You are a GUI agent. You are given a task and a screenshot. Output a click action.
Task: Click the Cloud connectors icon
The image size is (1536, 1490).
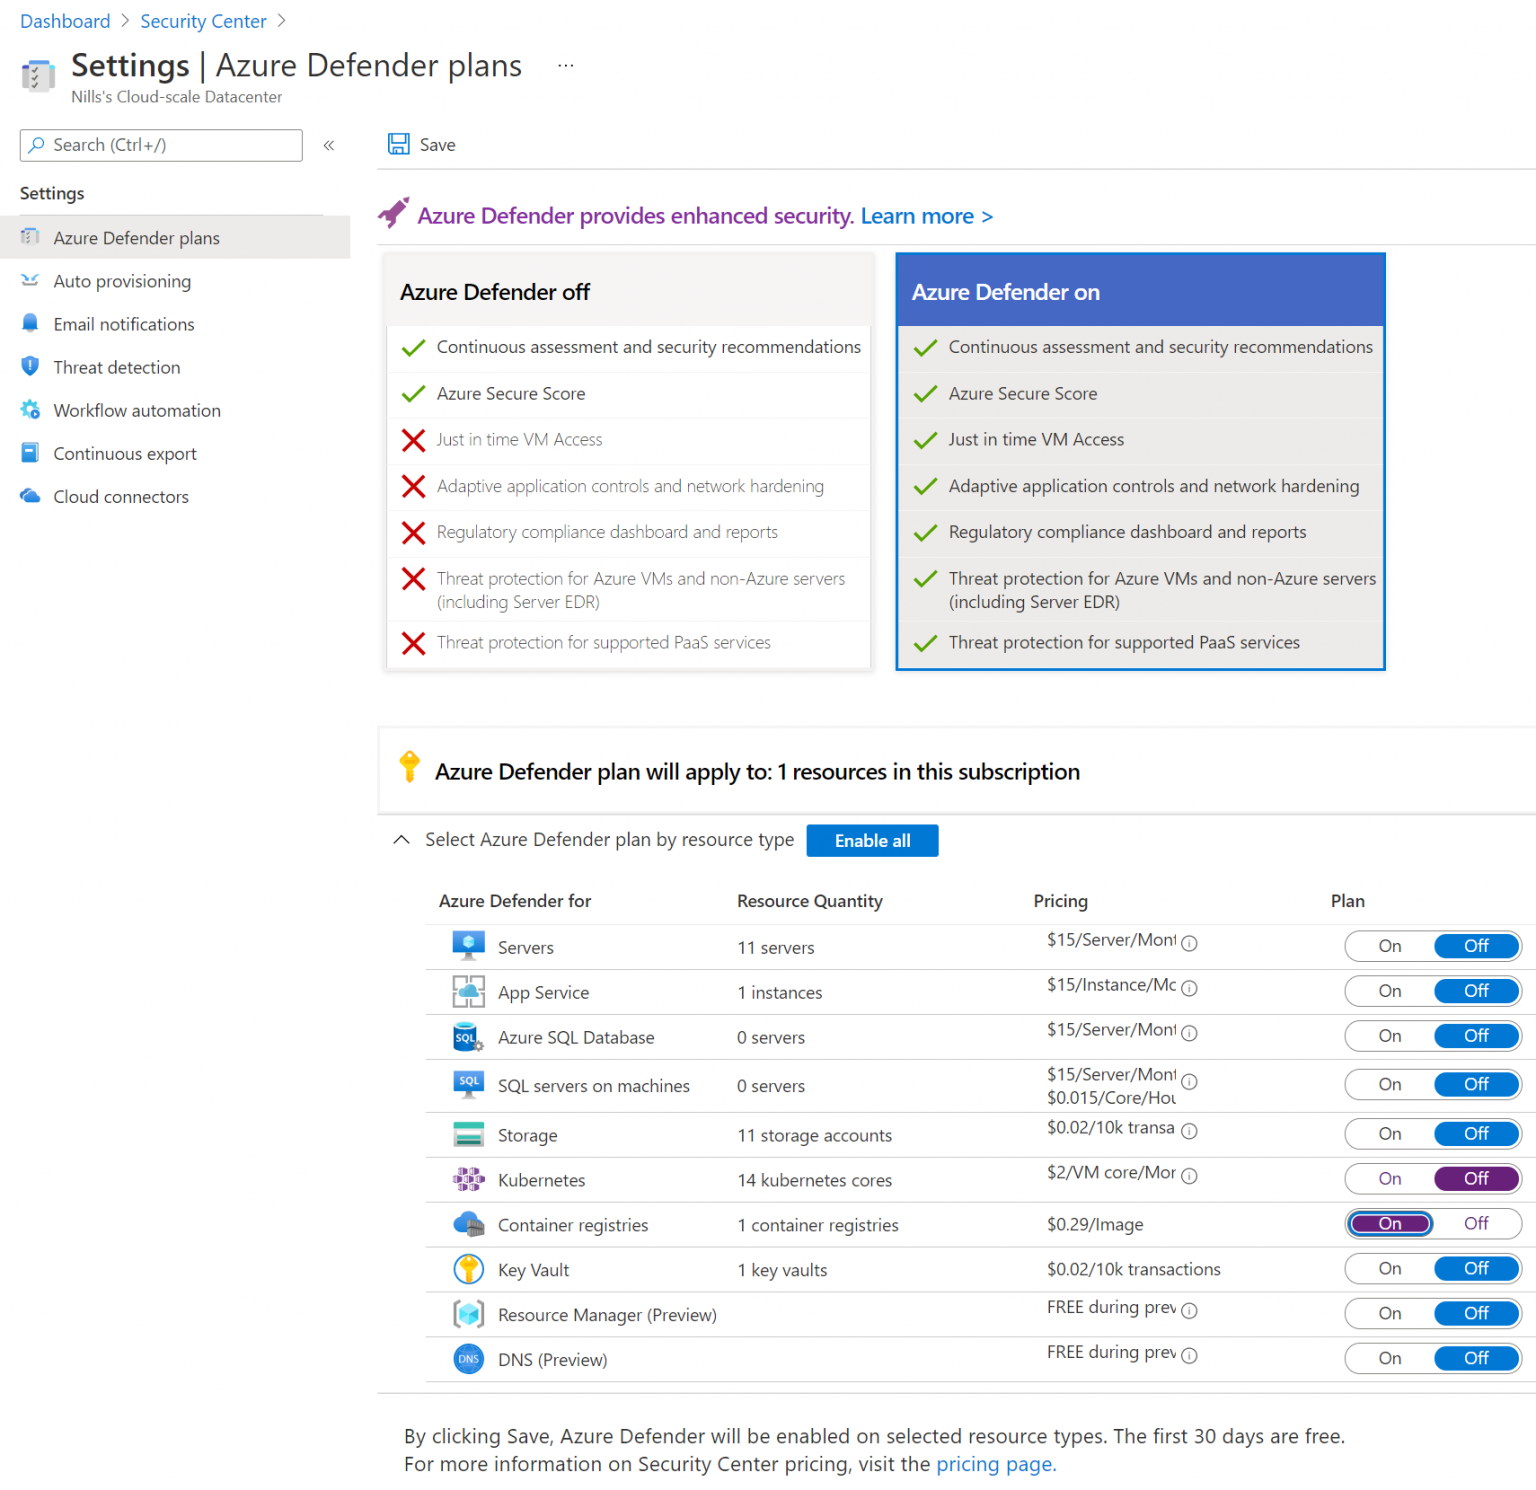coord(30,496)
